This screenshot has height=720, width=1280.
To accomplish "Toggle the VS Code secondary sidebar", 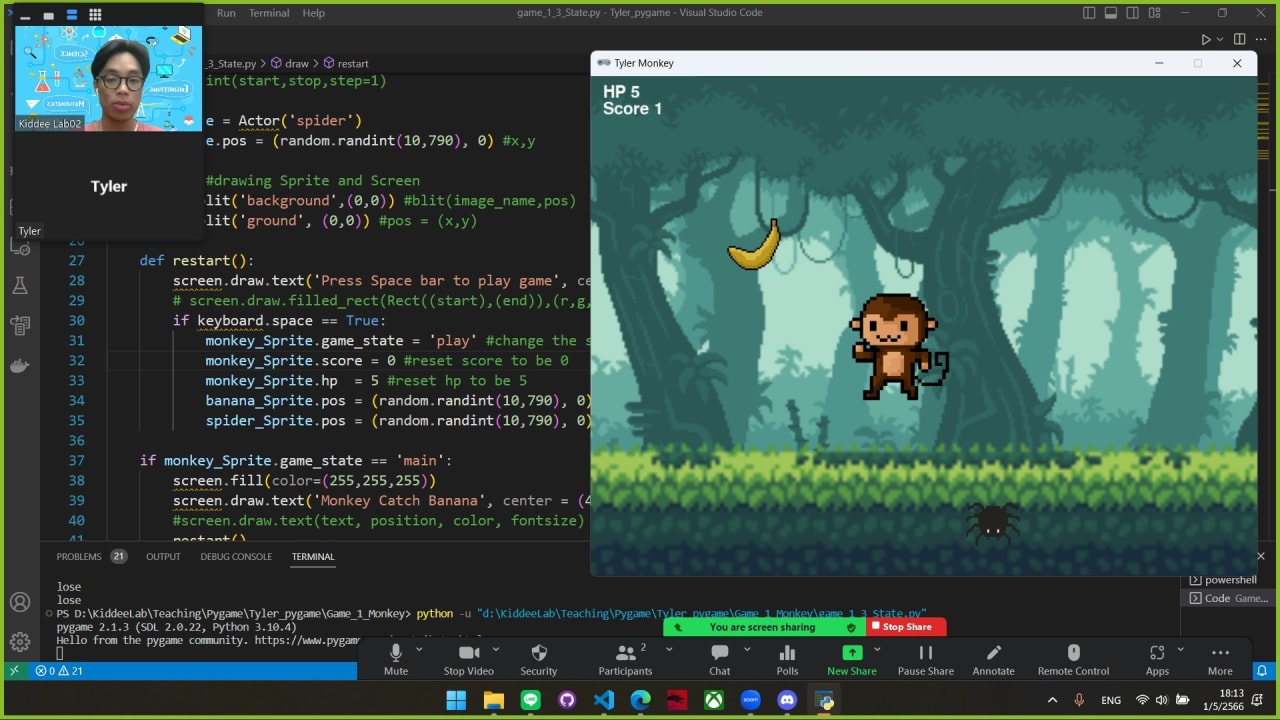I will [x=1133, y=13].
